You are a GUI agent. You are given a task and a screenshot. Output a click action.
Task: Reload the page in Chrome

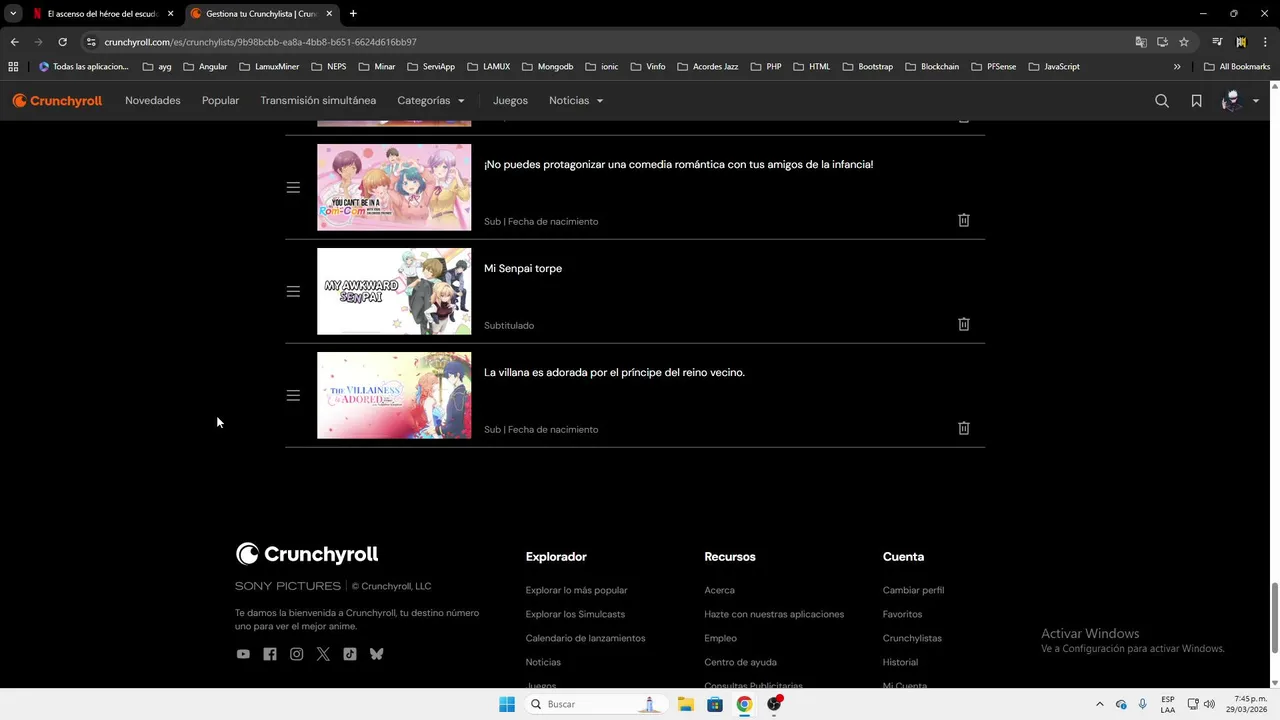click(62, 42)
